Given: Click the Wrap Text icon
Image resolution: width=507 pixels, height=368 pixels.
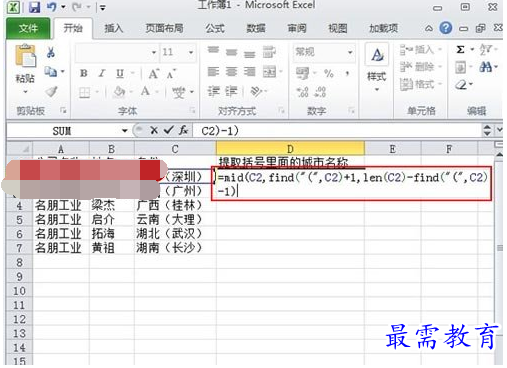Looking at the screenshot, I should coord(269,52).
